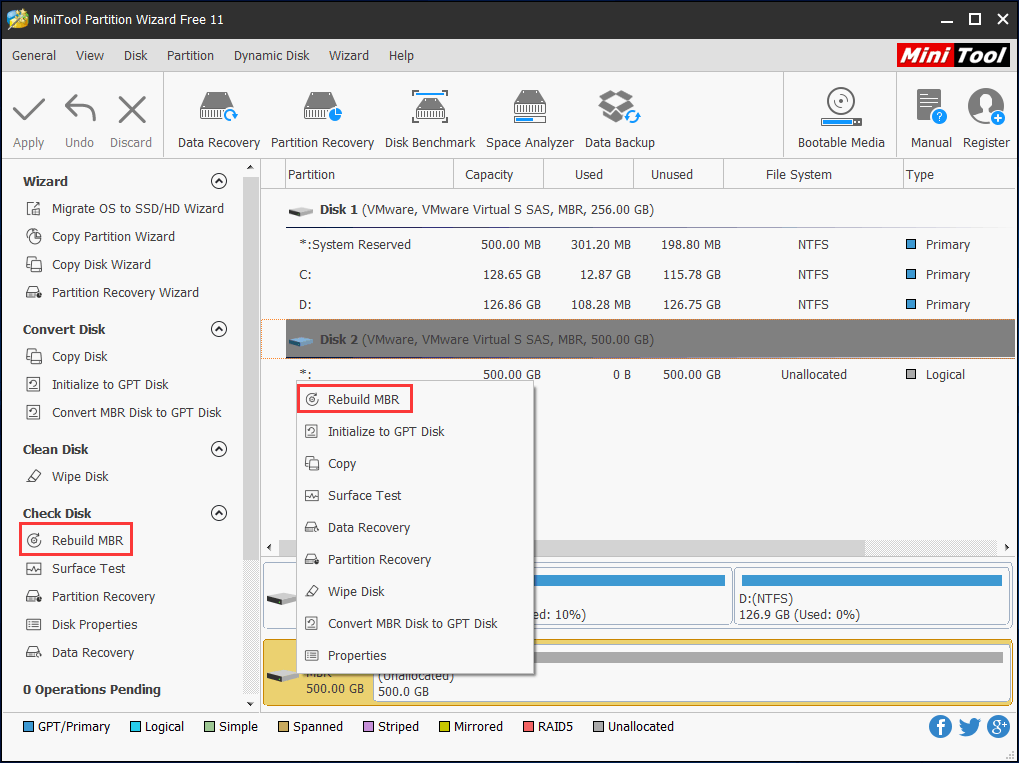Select Data Recovery in the context menu
This screenshot has width=1019, height=763.
pos(415,527)
